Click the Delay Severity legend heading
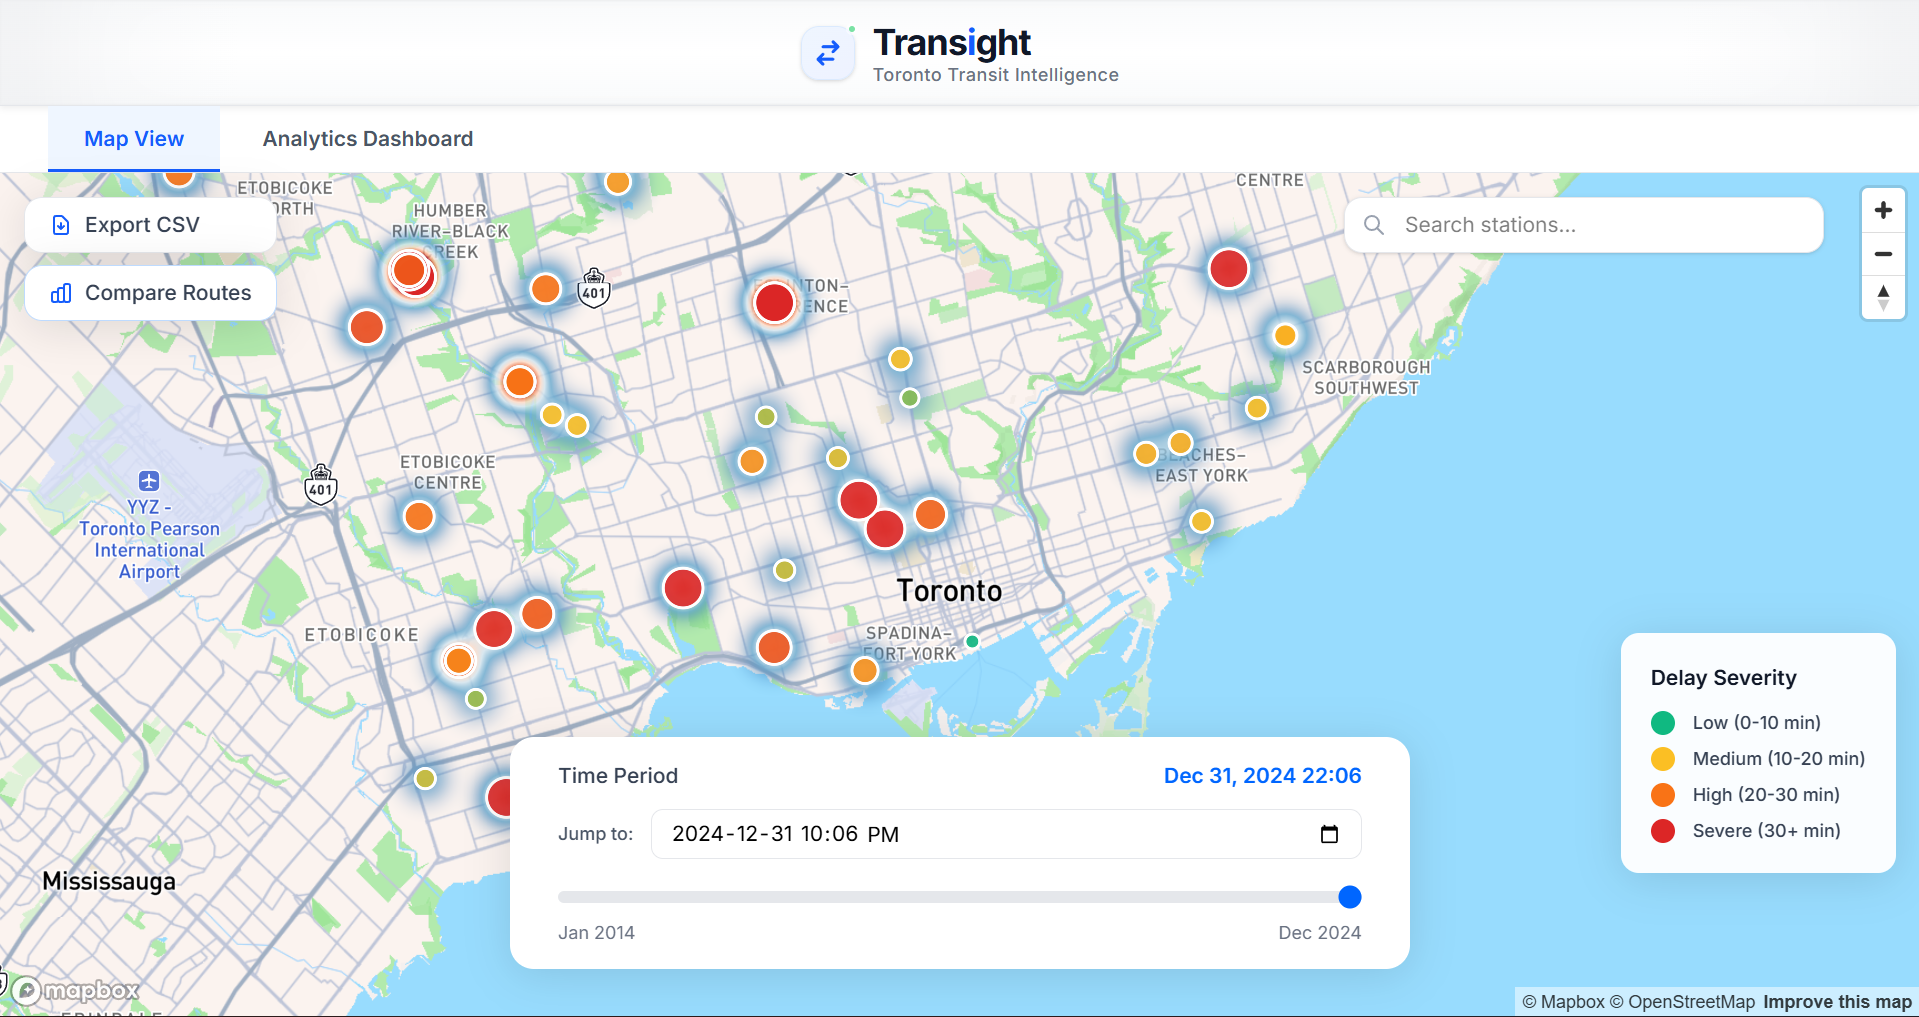Screen dimensions: 1919x1017 (1723, 678)
